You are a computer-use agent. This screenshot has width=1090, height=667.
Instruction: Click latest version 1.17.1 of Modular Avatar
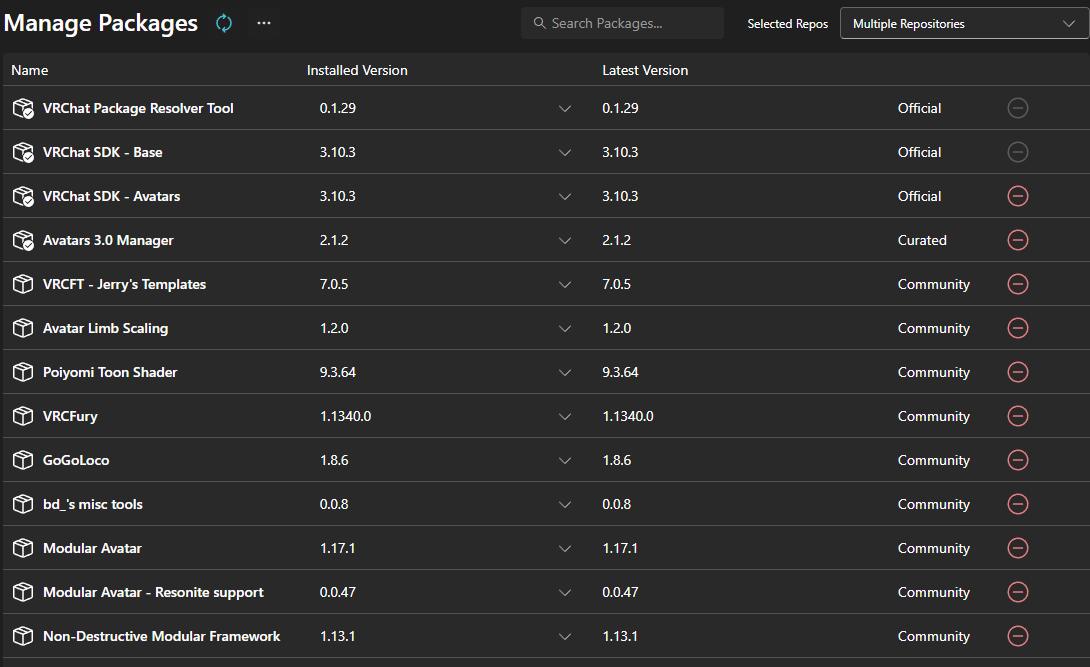point(619,548)
